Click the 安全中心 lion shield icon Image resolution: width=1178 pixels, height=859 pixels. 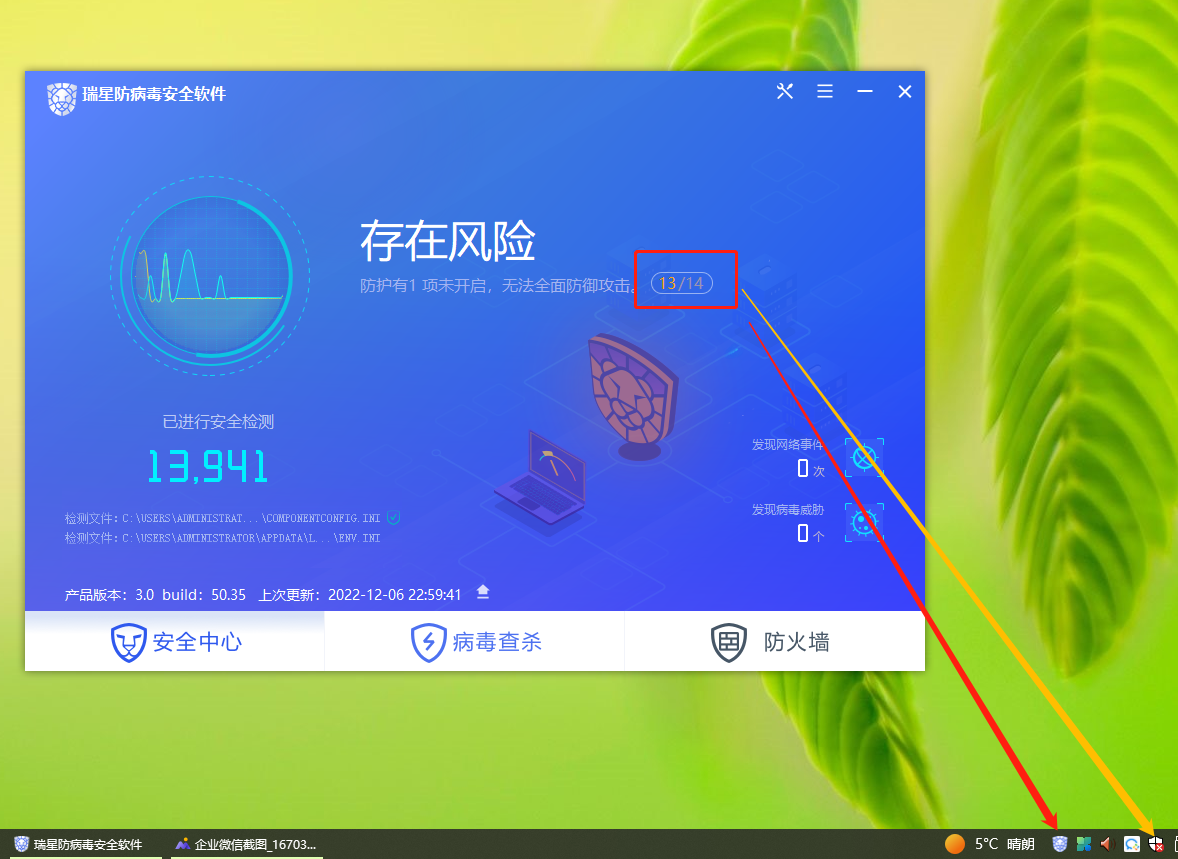(x=128, y=642)
